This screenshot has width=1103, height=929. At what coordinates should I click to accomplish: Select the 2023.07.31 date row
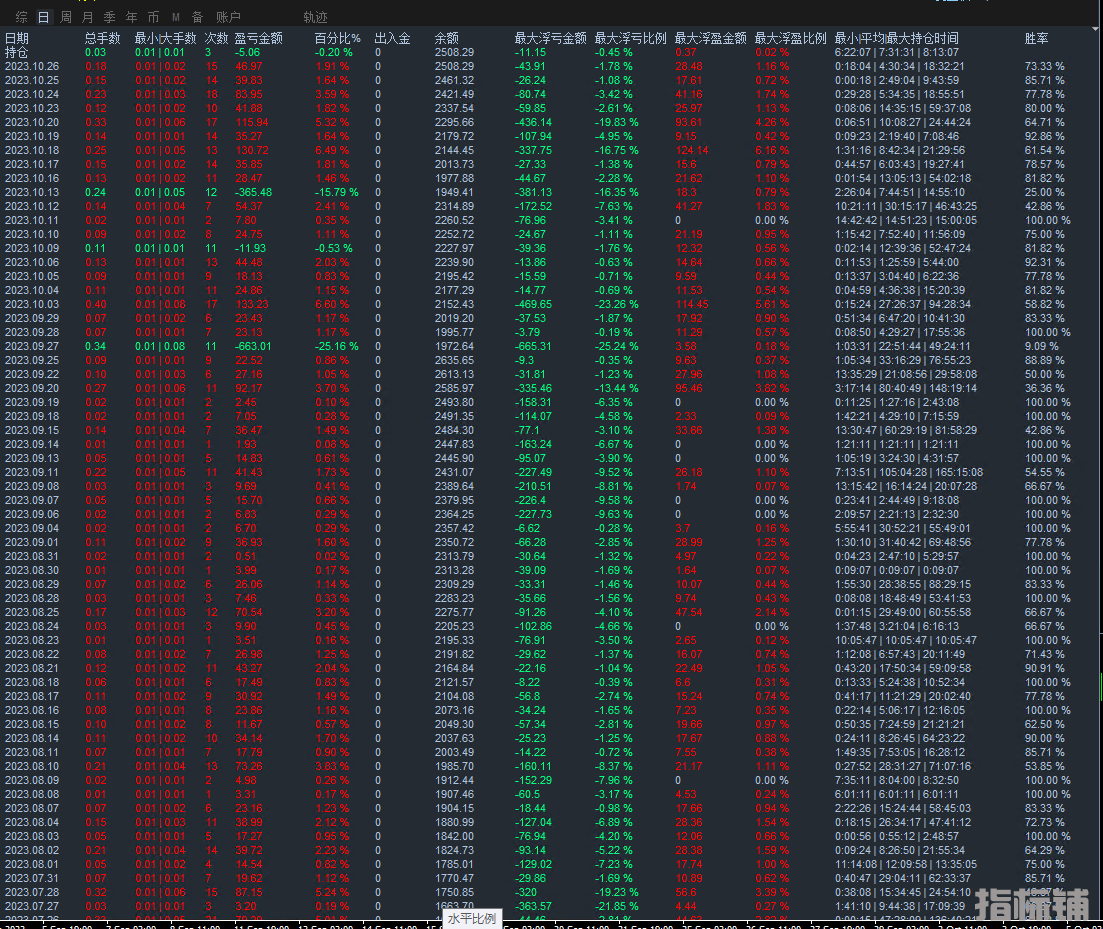pyautogui.click(x=32, y=878)
